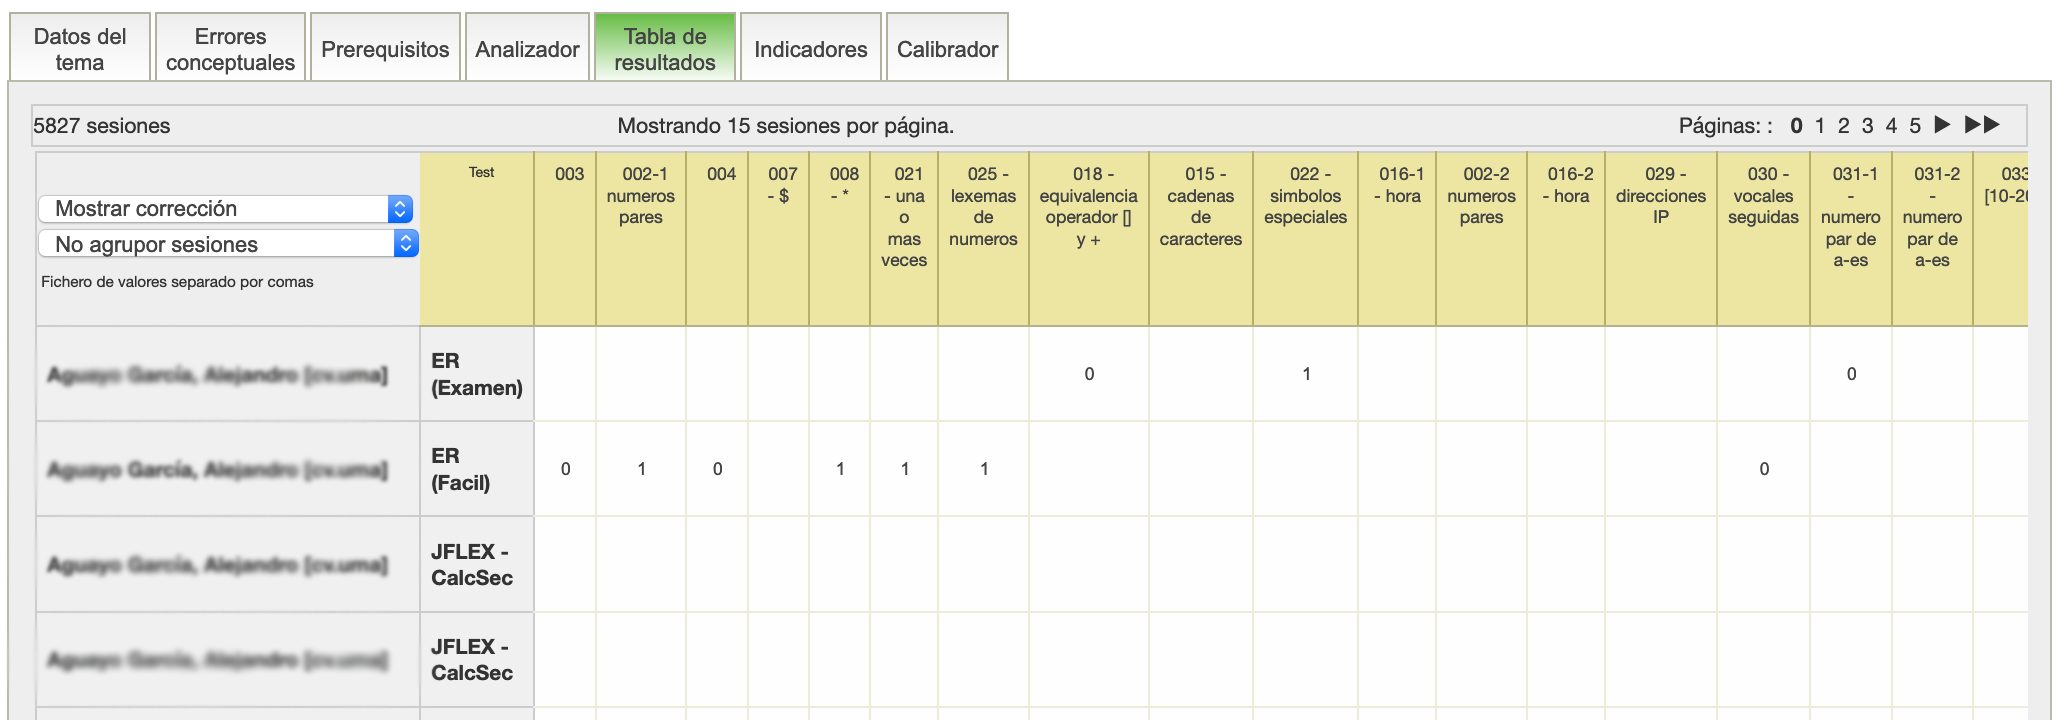Switch to the 'Datos del tema' tab
Viewport: 2070px width, 720px height.
80,49
